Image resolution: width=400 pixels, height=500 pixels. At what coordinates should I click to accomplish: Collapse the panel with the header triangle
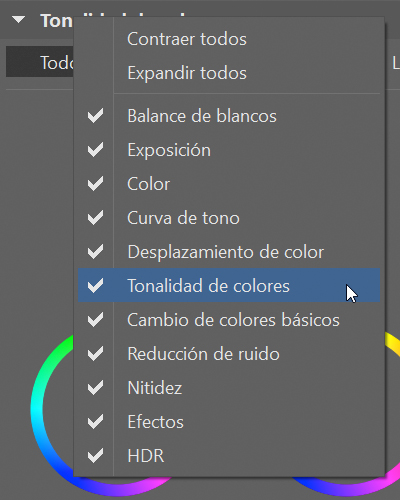18,19
